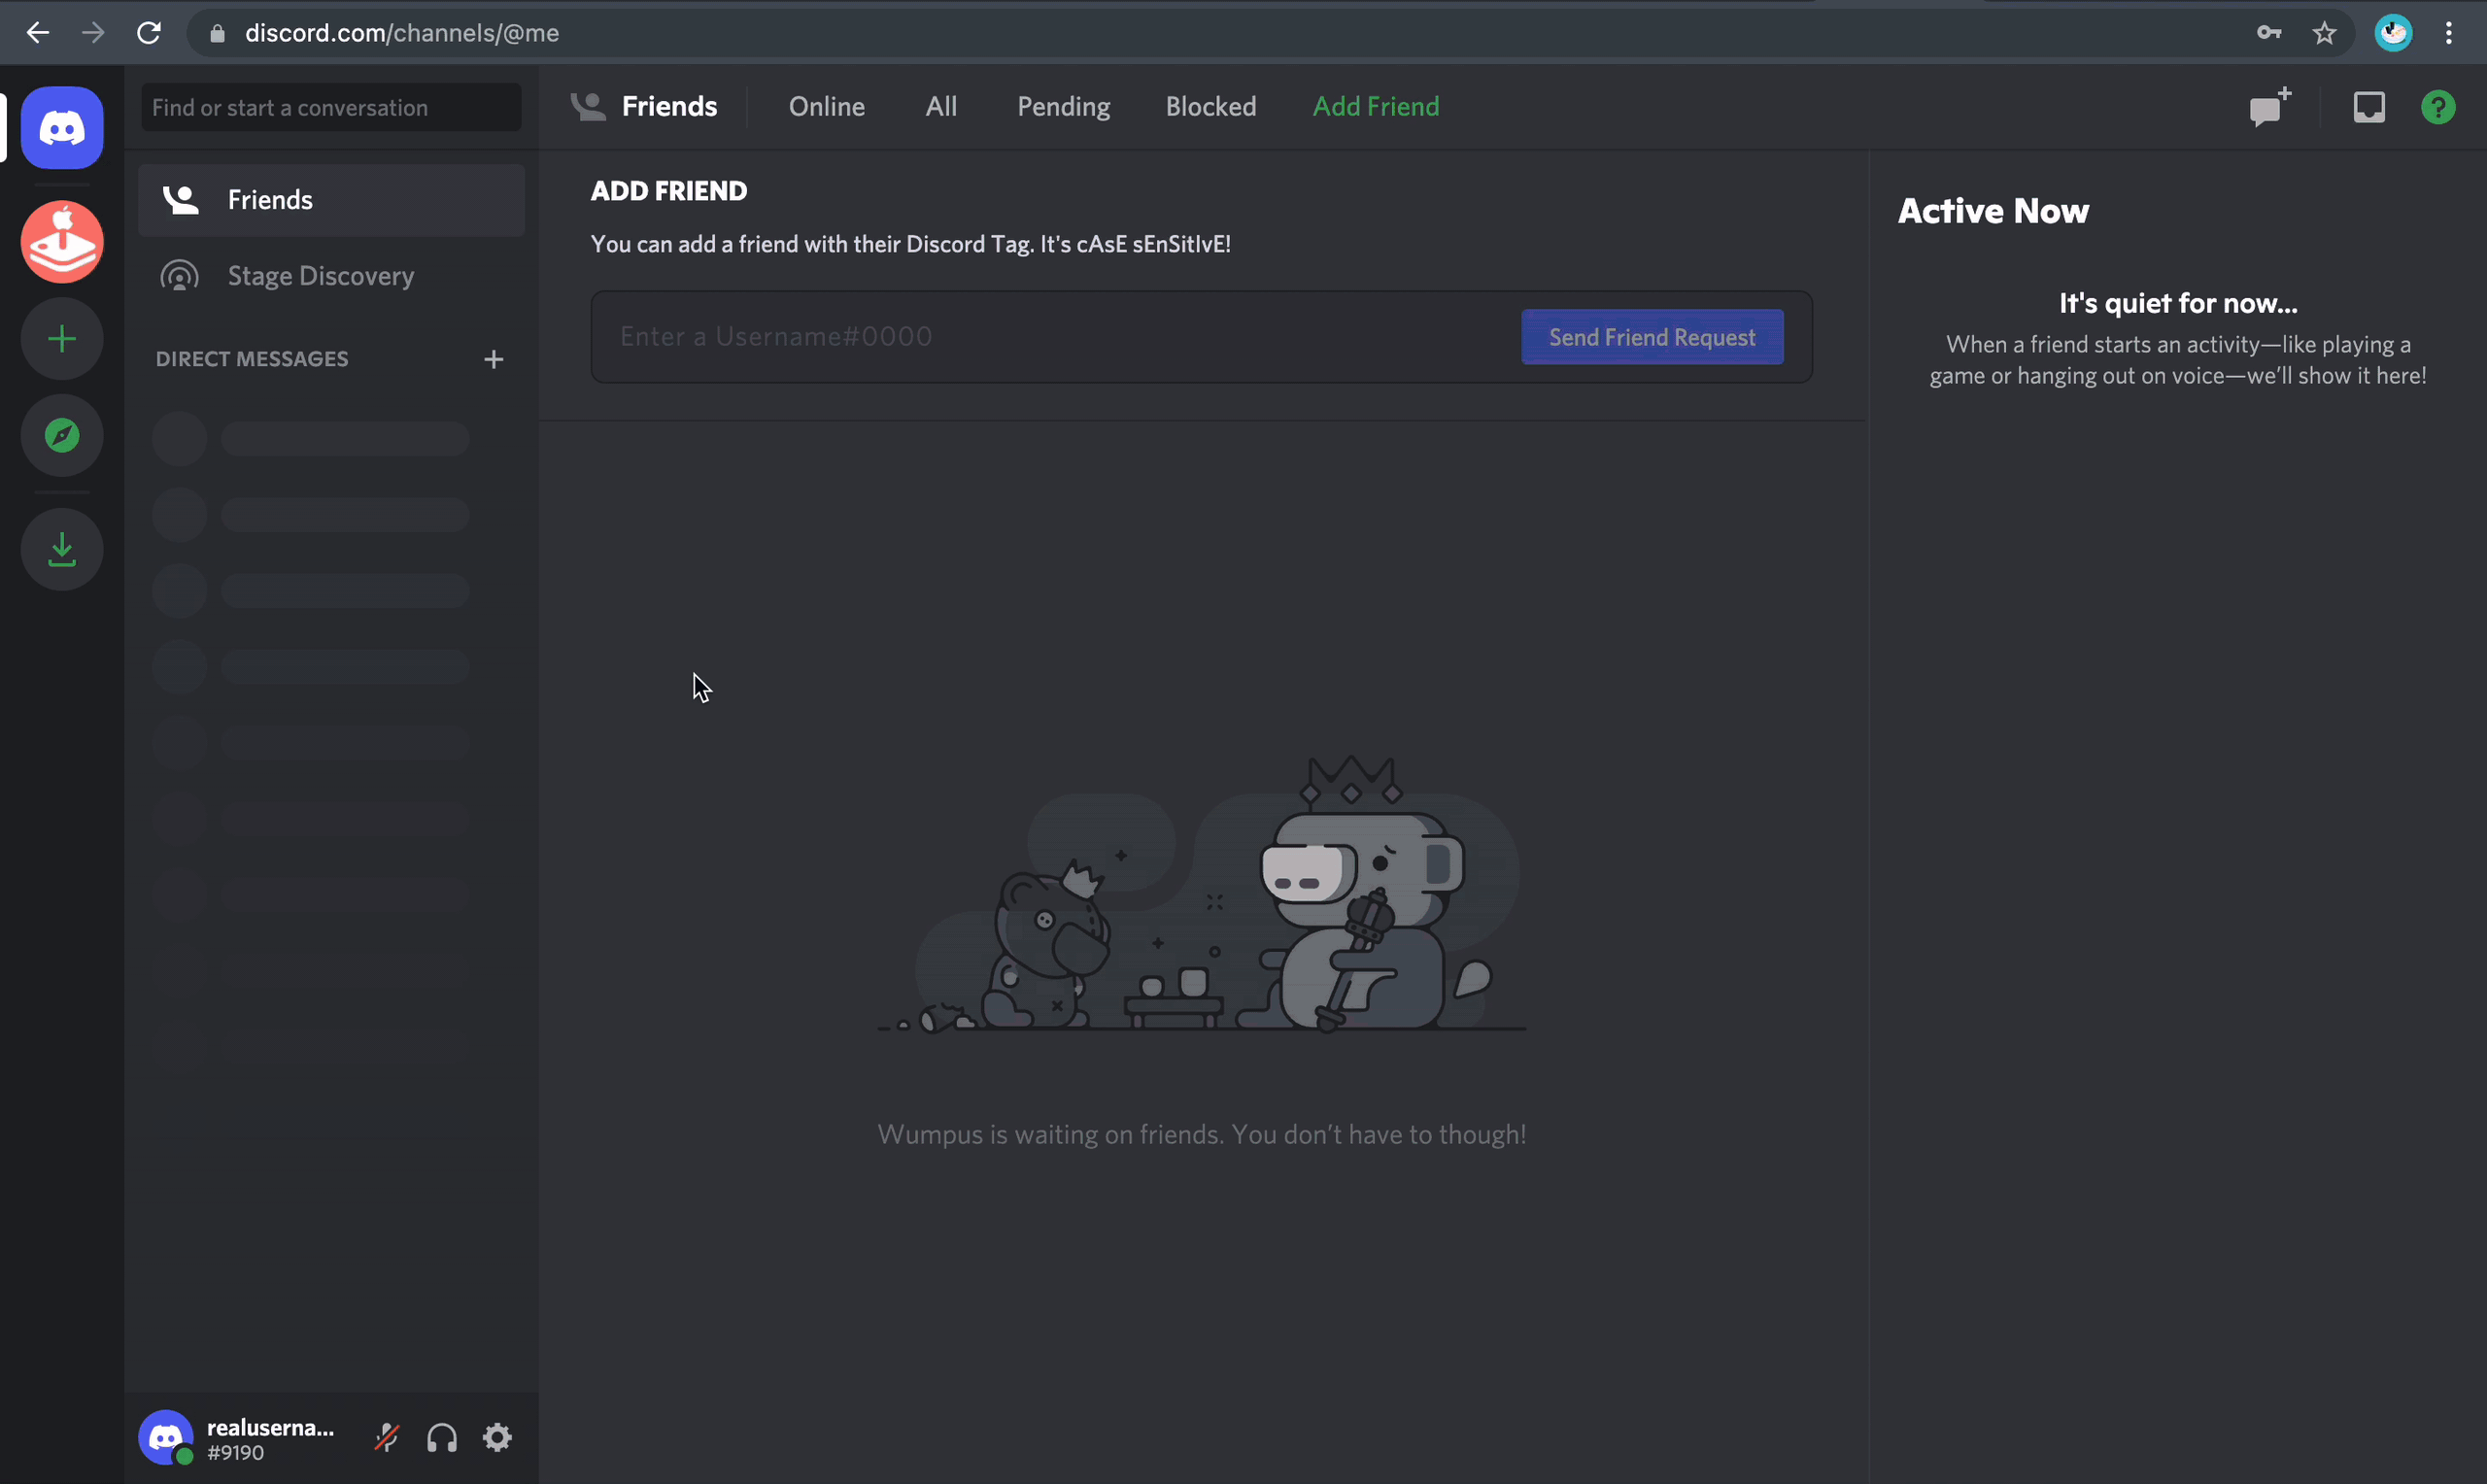Add a server with the plus icon
This screenshot has width=2487, height=1484.
point(62,339)
